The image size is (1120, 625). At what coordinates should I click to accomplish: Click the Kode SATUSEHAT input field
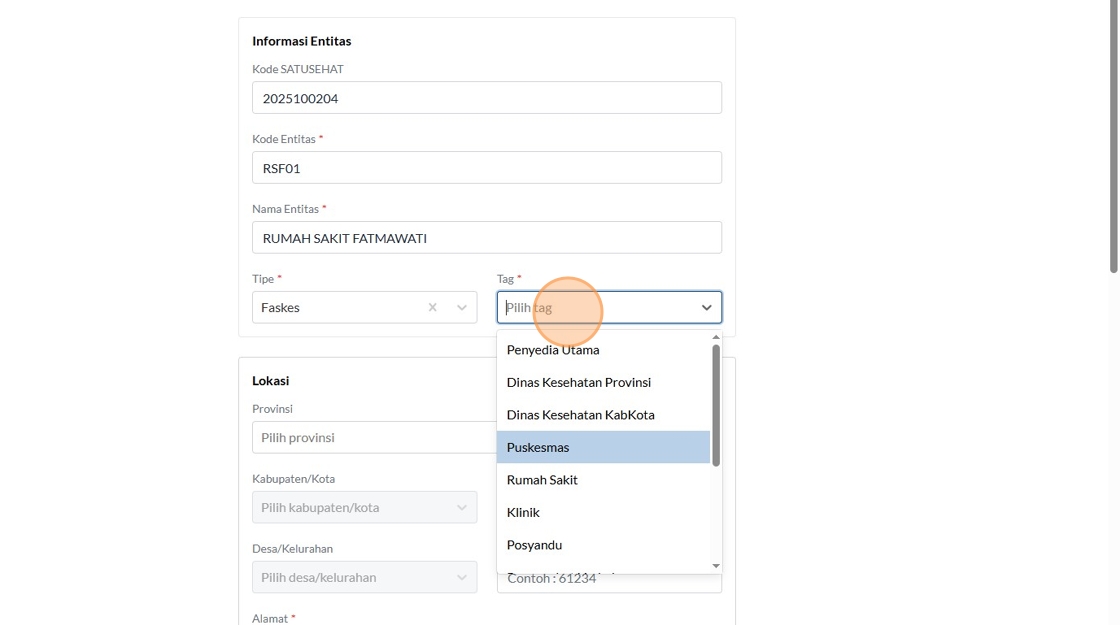(x=486, y=98)
